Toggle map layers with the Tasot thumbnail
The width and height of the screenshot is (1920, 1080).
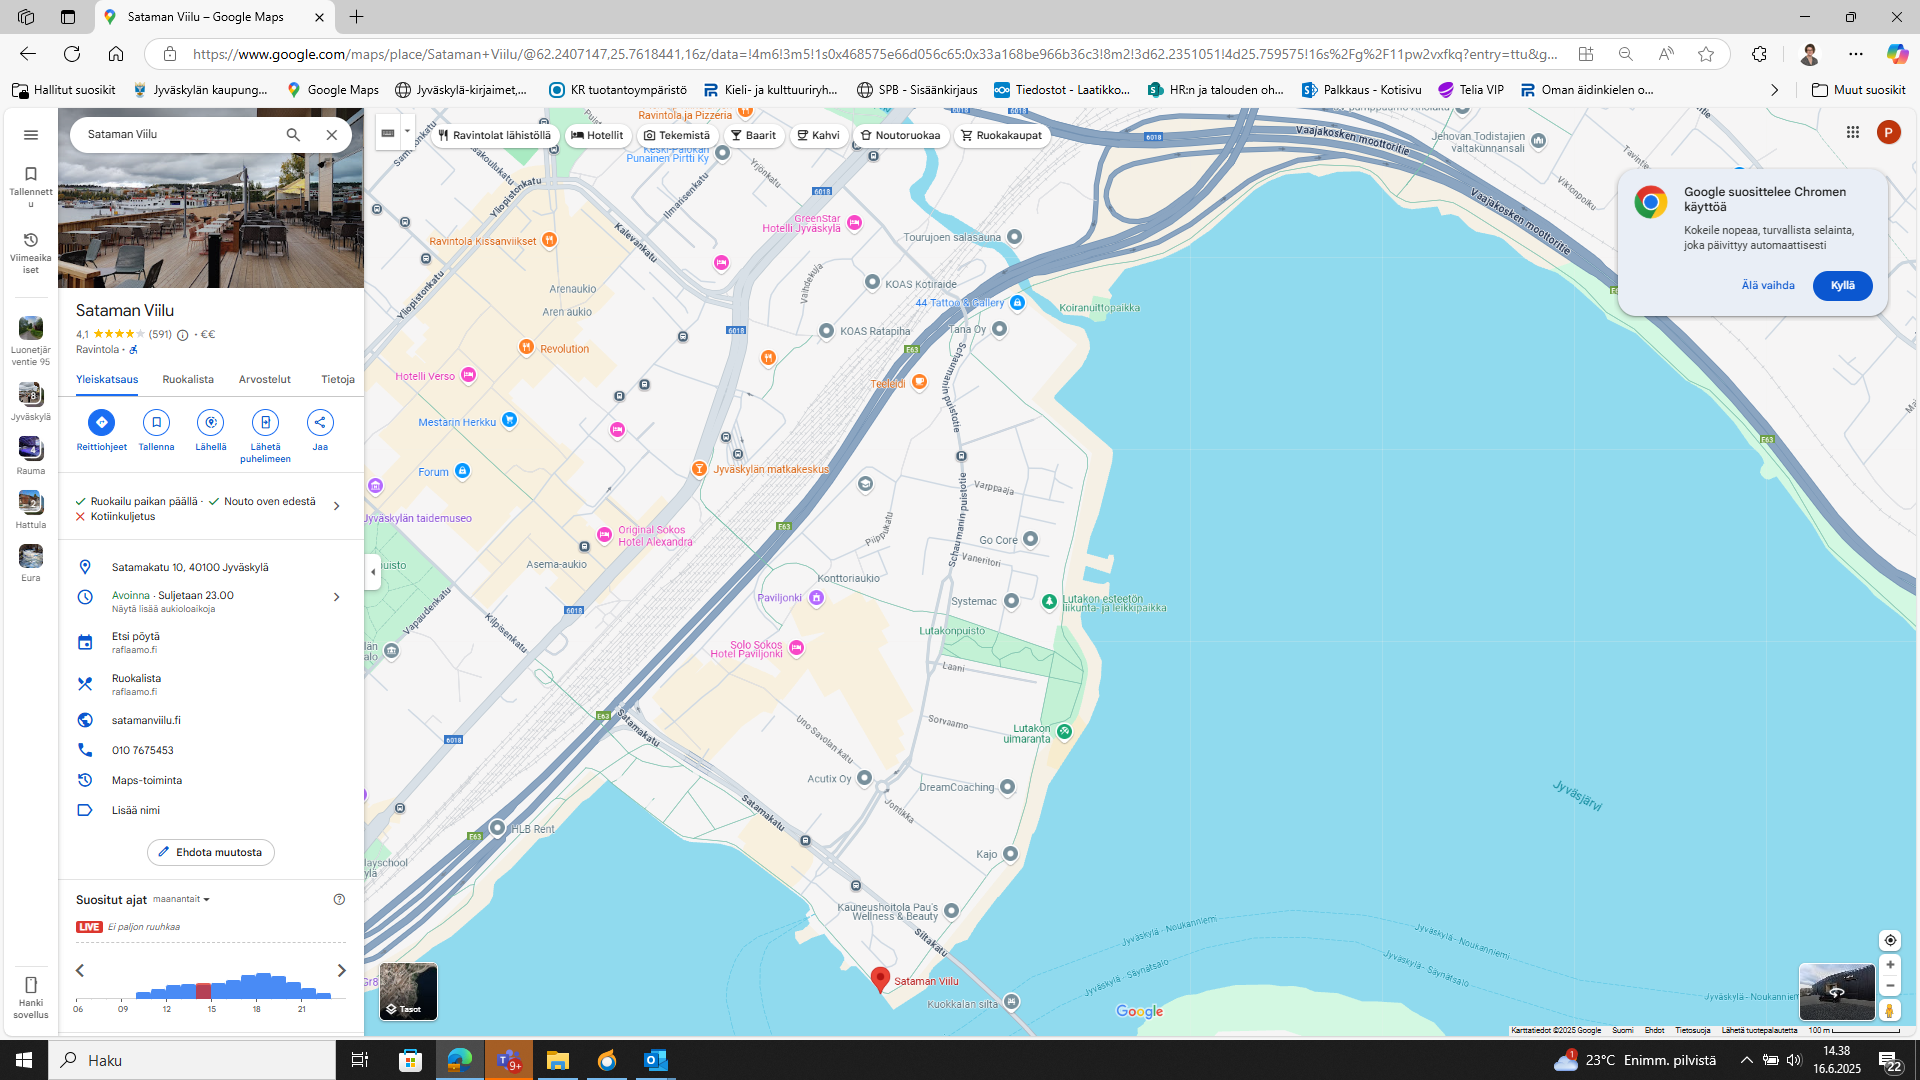click(408, 990)
